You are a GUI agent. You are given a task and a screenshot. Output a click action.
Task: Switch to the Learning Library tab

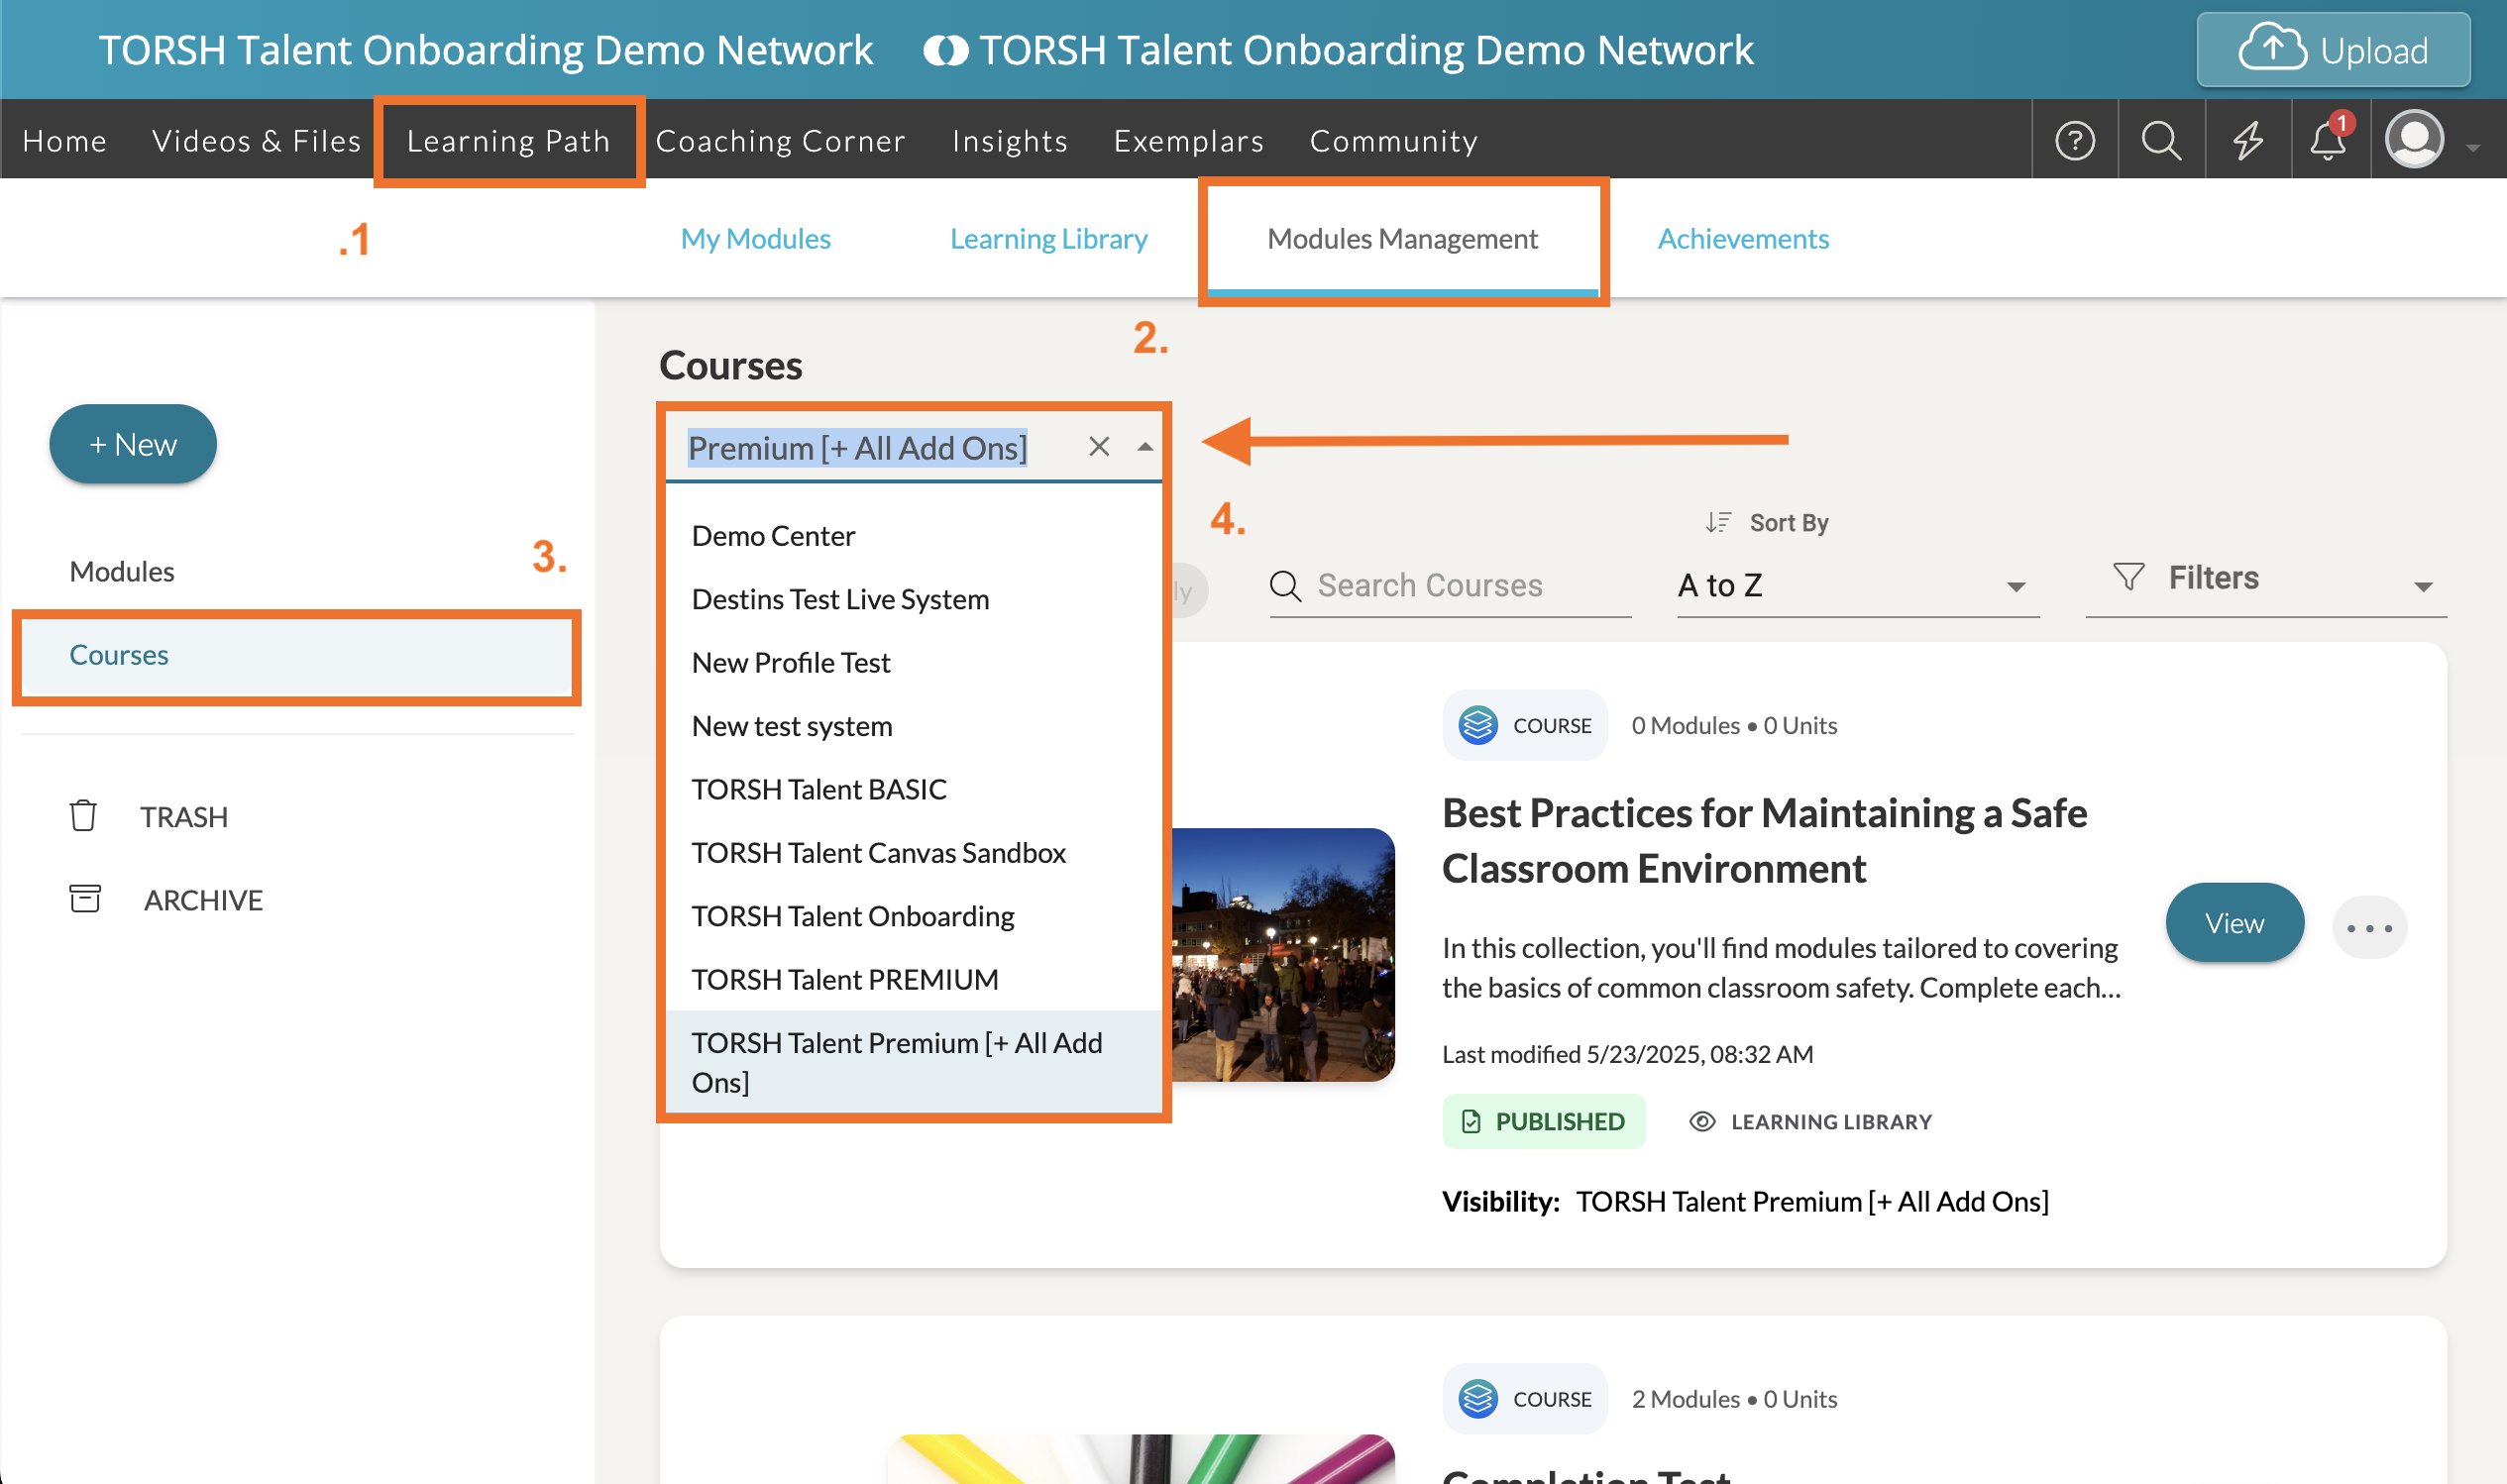tap(1047, 239)
